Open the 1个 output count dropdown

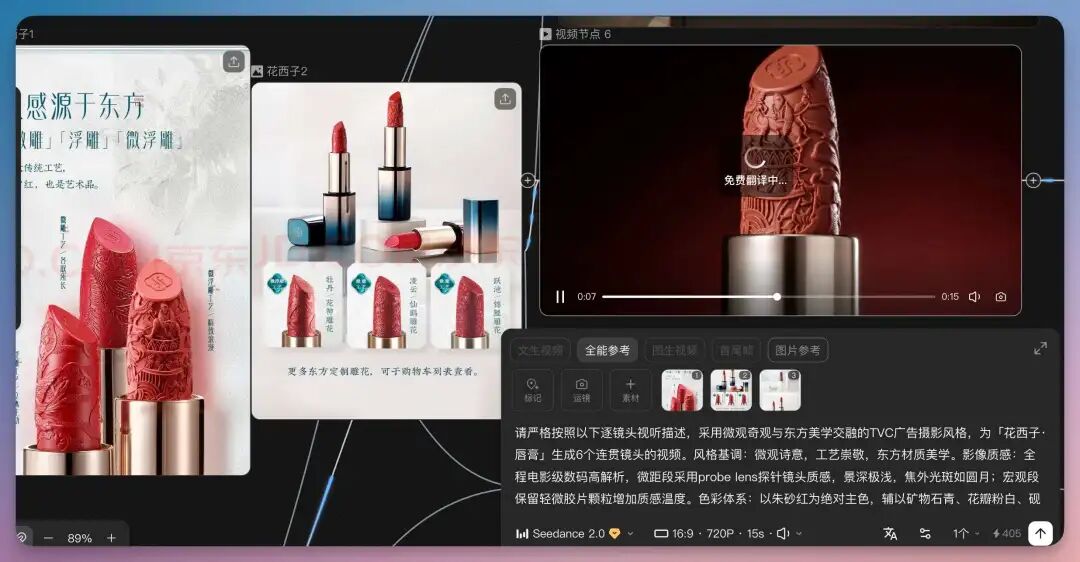tap(966, 534)
